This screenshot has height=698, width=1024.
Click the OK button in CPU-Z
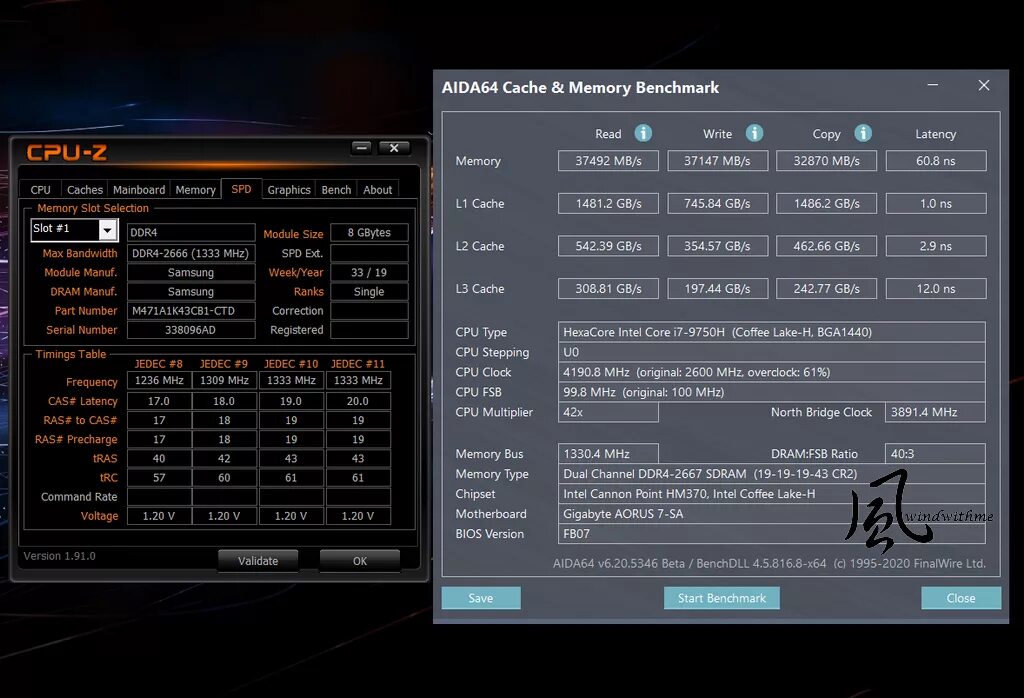(x=360, y=561)
